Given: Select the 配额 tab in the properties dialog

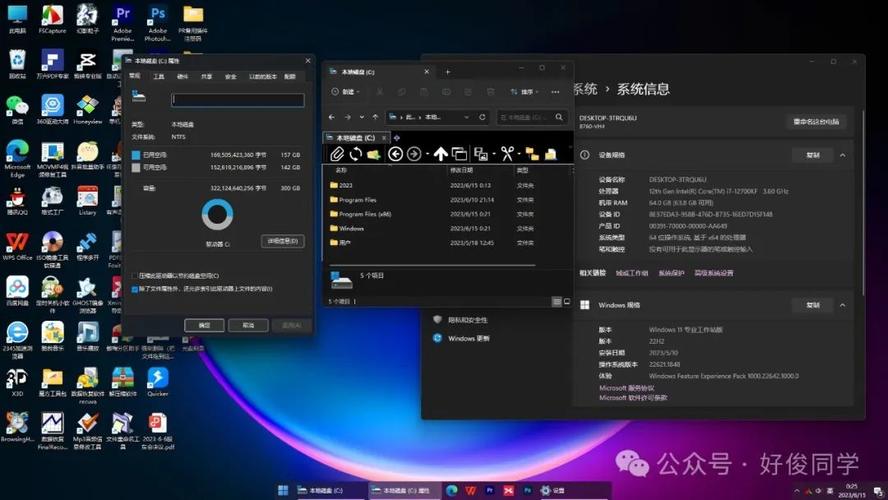Looking at the screenshot, I should pos(290,76).
